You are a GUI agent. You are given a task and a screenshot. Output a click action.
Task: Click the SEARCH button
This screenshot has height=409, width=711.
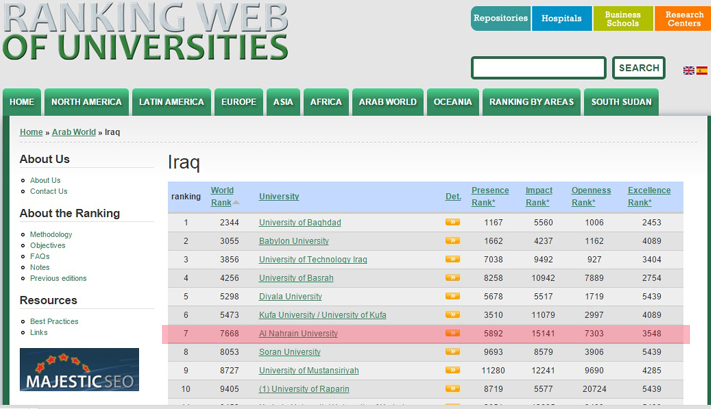pyautogui.click(x=639, y=68)
